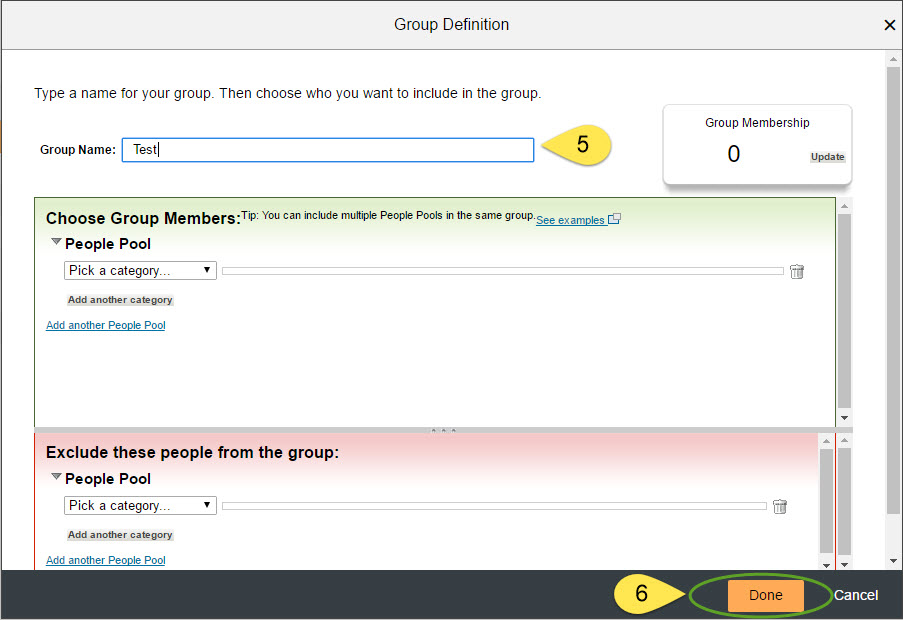Click the empty value field beside the Choose Group Members category dropdown

click(x=503, y=271)
